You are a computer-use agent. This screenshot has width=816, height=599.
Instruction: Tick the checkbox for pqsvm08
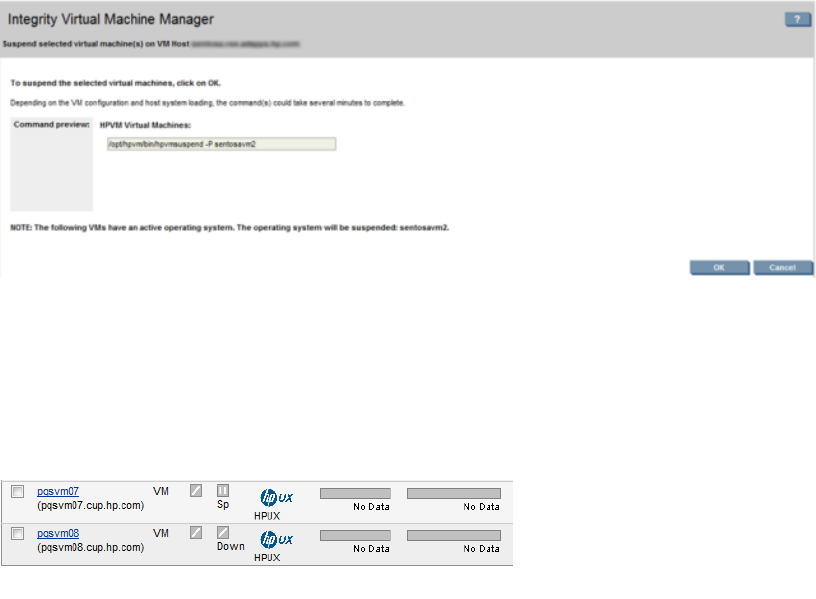(17, 534)
